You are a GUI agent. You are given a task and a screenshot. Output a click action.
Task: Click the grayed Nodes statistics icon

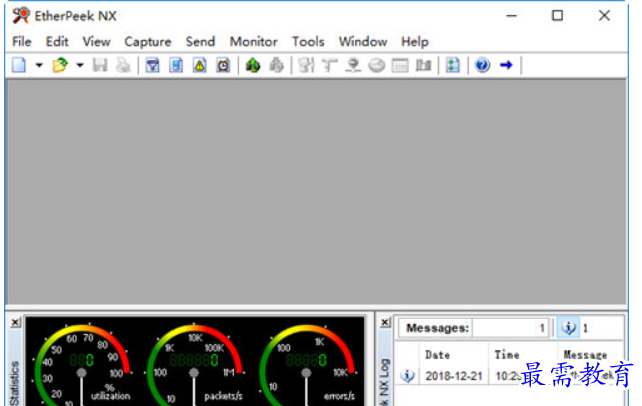point(306,65)
